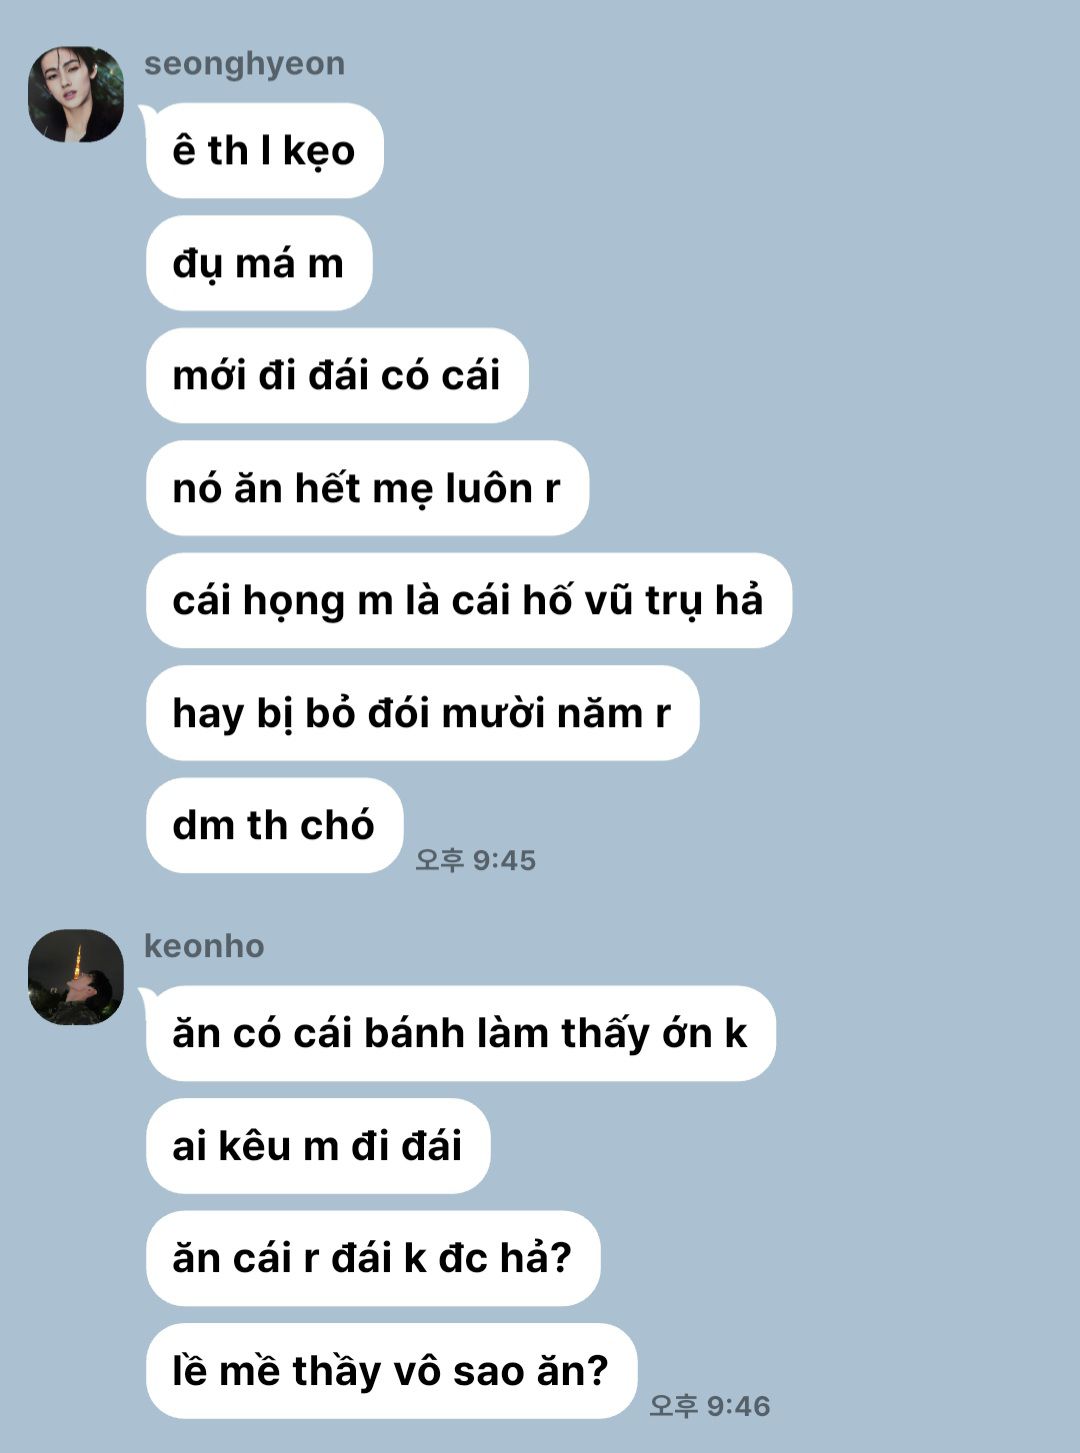1080x1453 pixels.
Task: Select the message "ai kêu m đi đái"
Action: (318, 1146)
